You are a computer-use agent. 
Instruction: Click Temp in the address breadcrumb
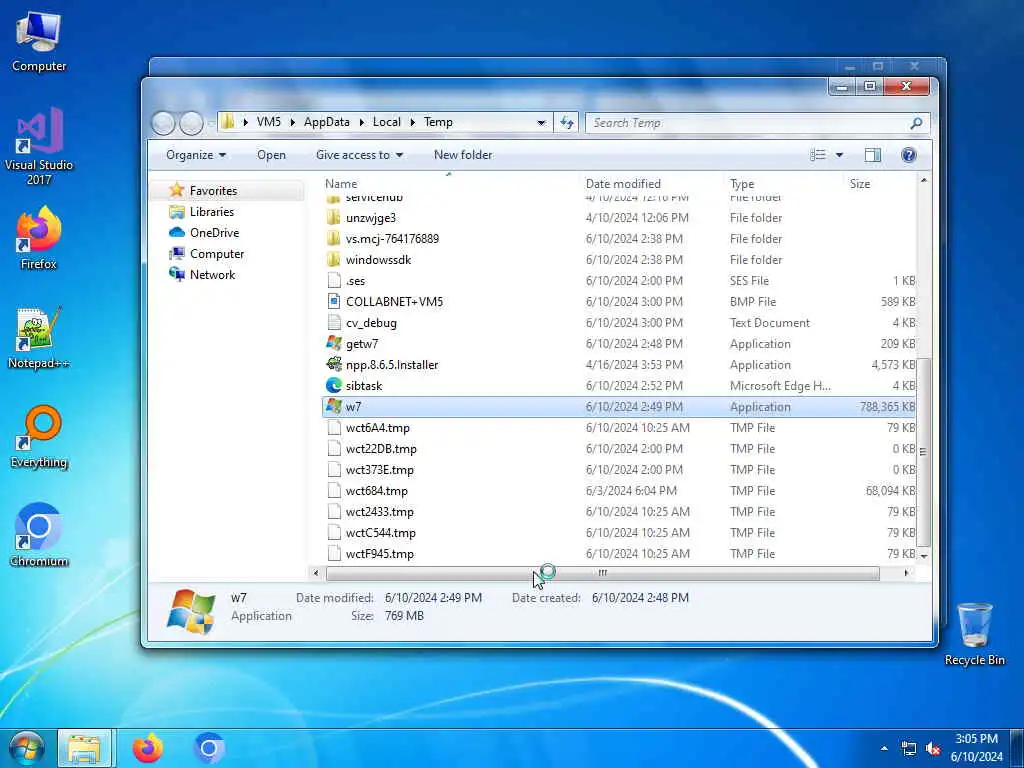438,122
